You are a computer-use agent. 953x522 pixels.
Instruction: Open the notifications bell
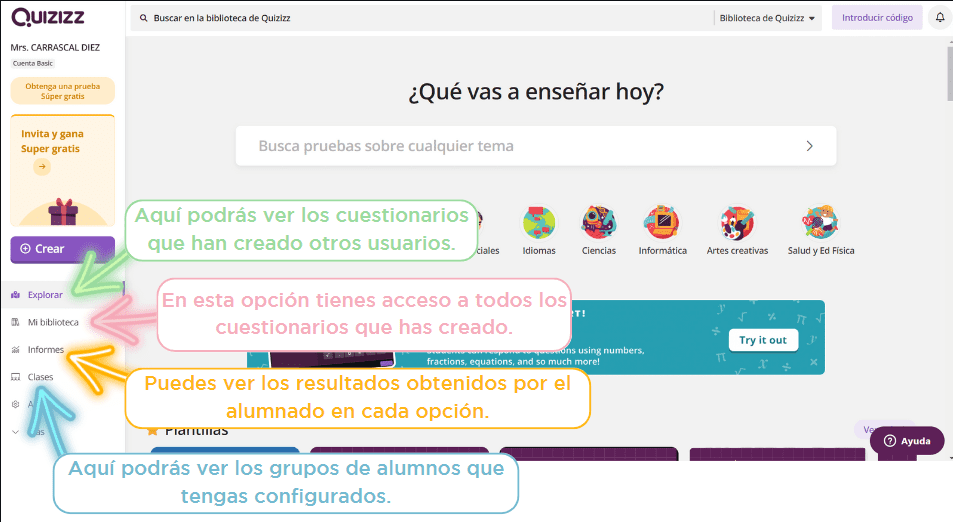coord(940,18)
